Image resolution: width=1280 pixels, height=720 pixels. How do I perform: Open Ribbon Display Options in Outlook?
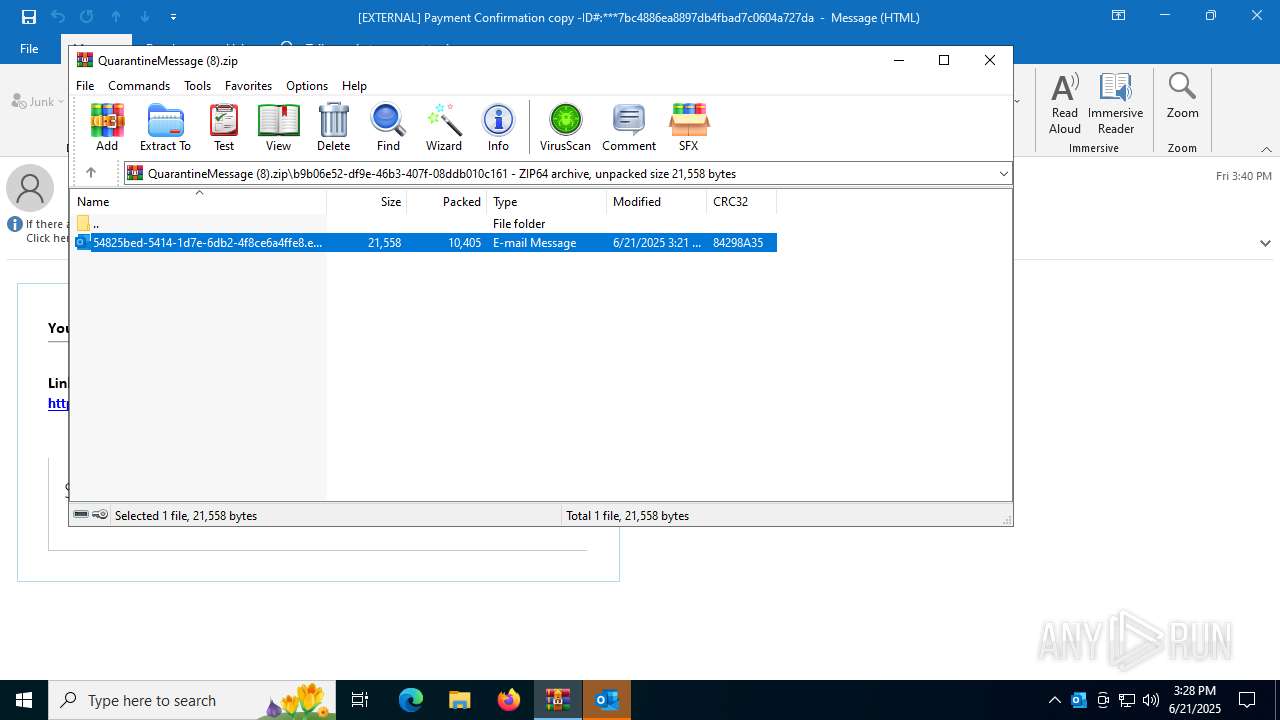click(x=1118, y=16)
